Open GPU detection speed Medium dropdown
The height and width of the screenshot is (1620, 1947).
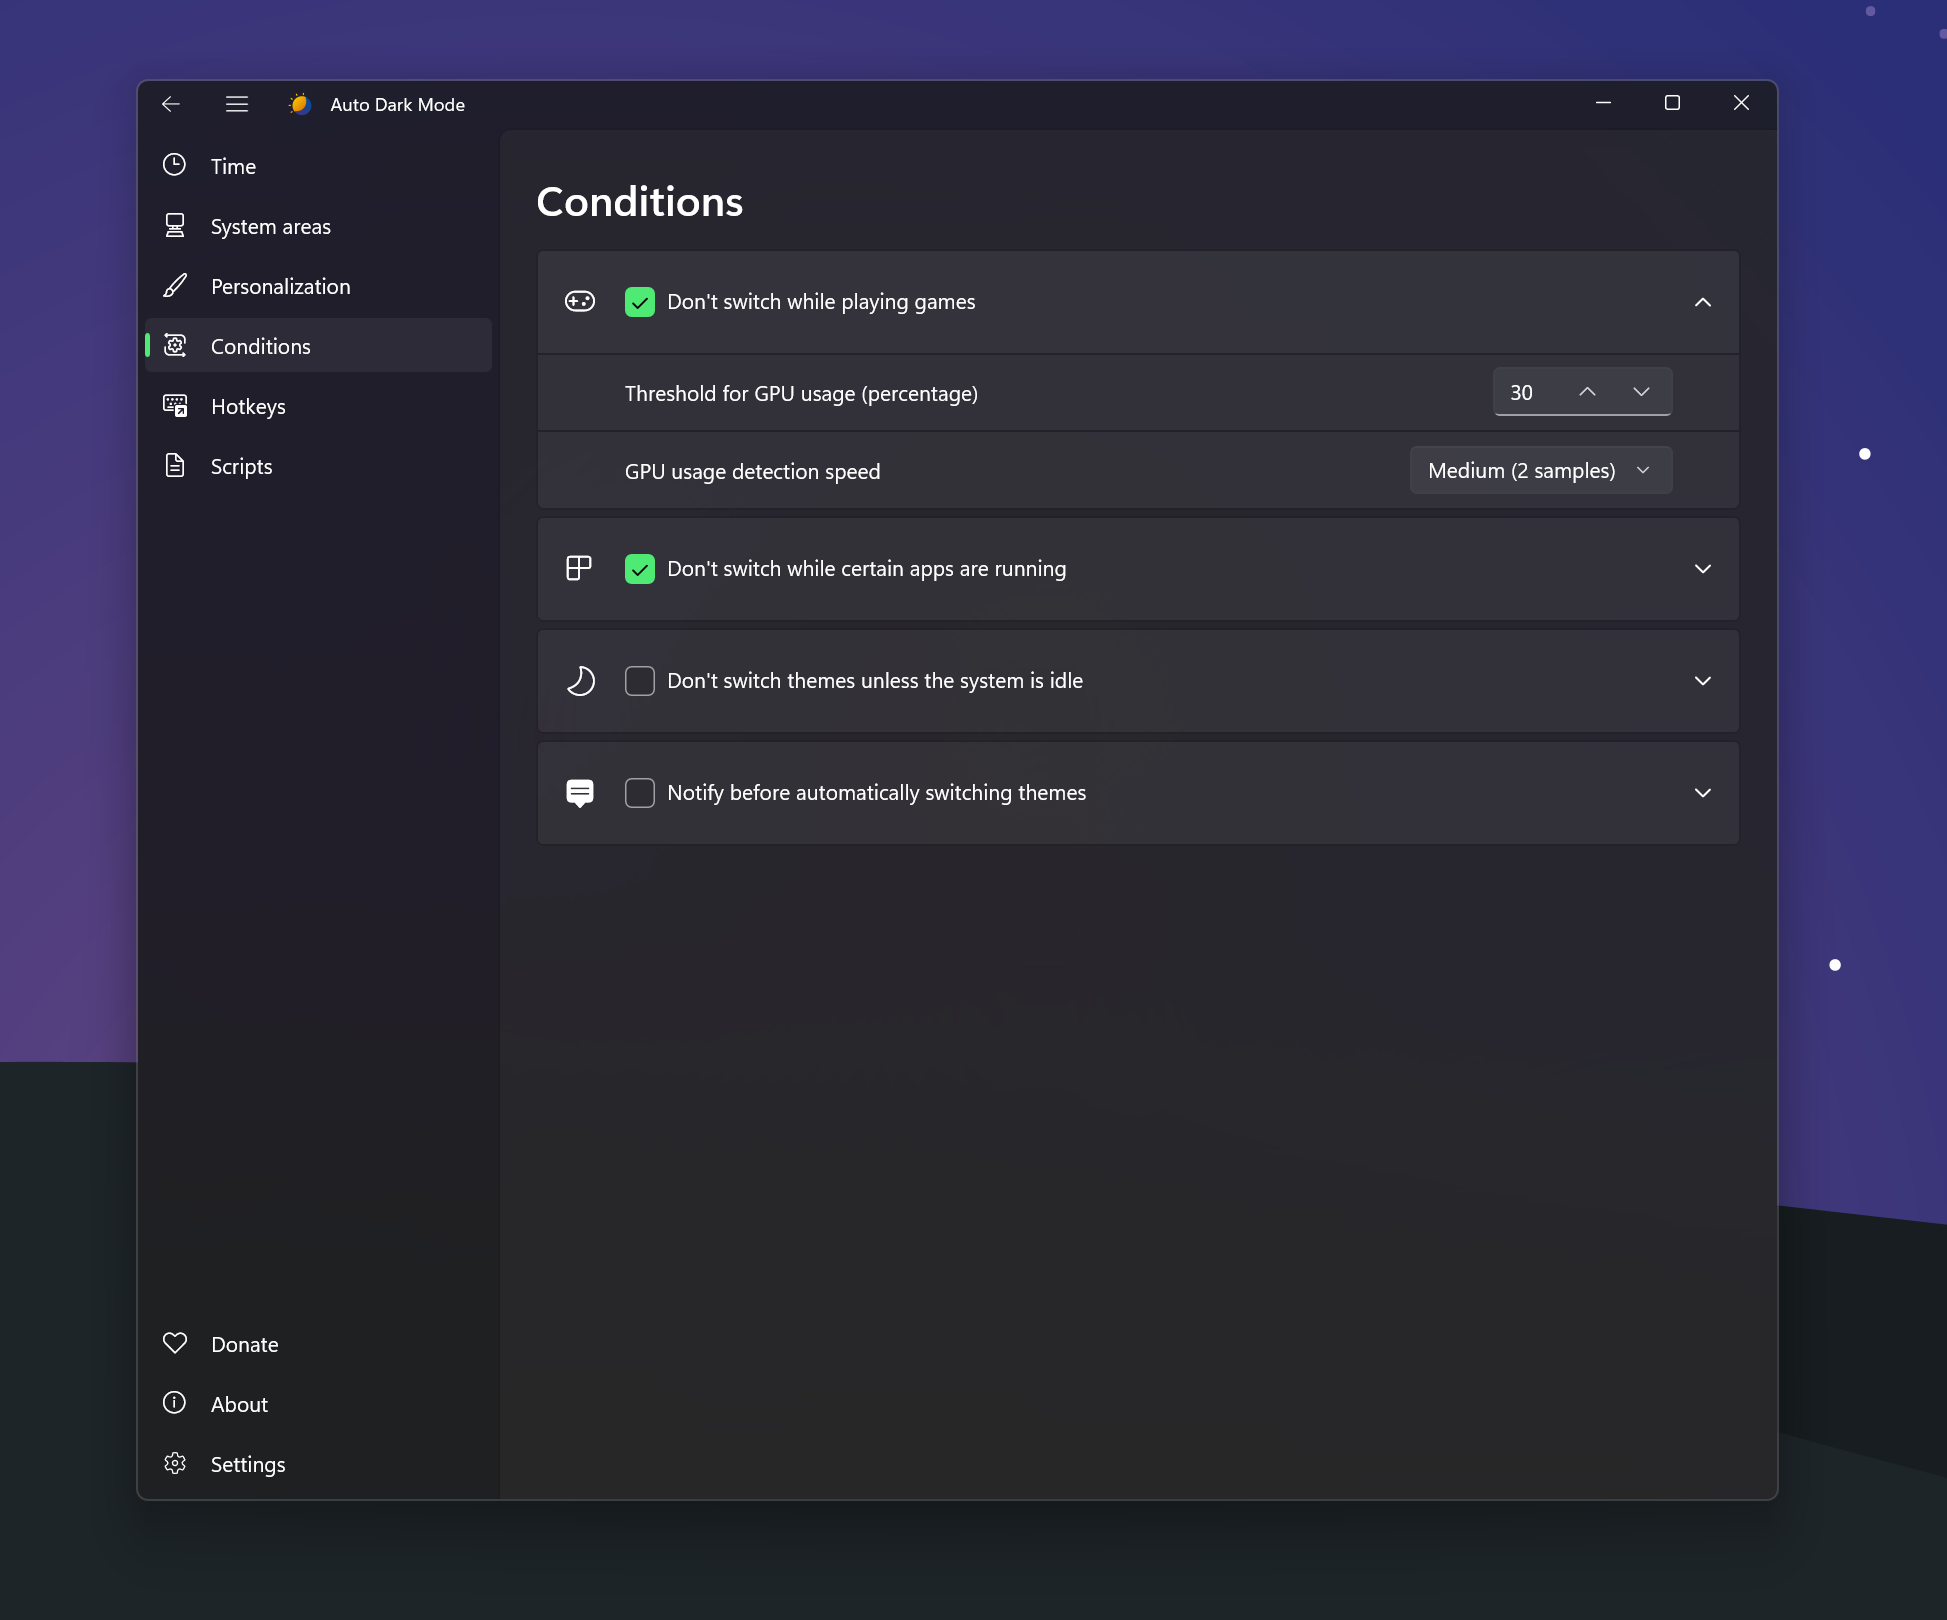click(x=1541, y=470)
